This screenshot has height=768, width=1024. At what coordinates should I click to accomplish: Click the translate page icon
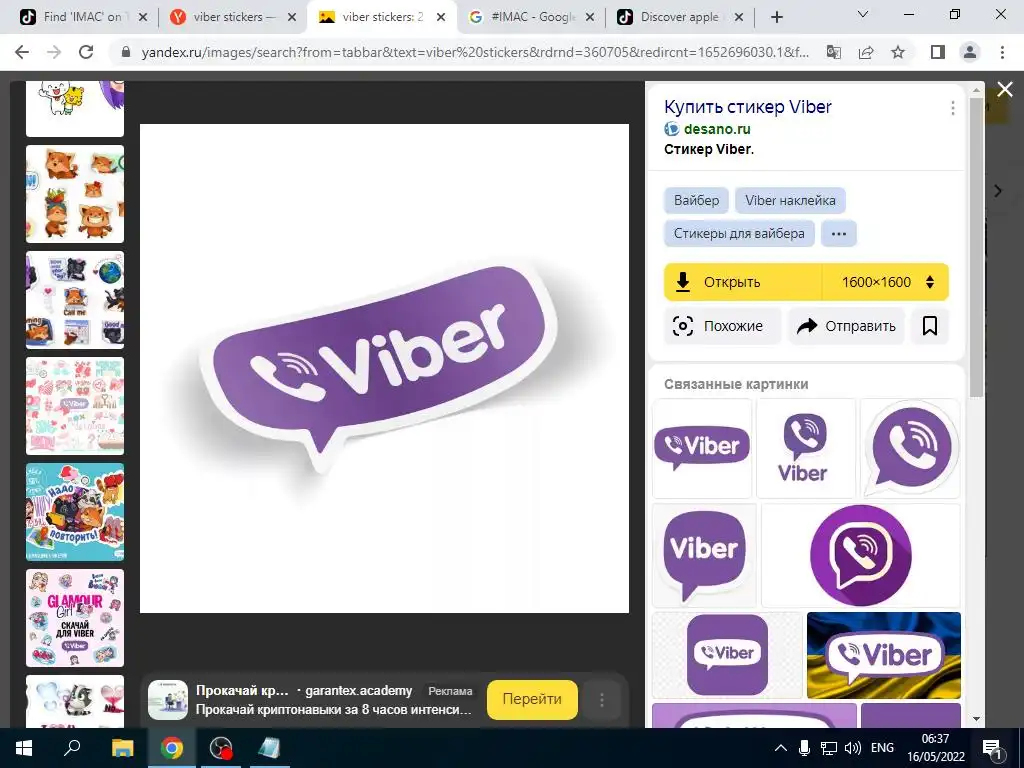[834, 52]
